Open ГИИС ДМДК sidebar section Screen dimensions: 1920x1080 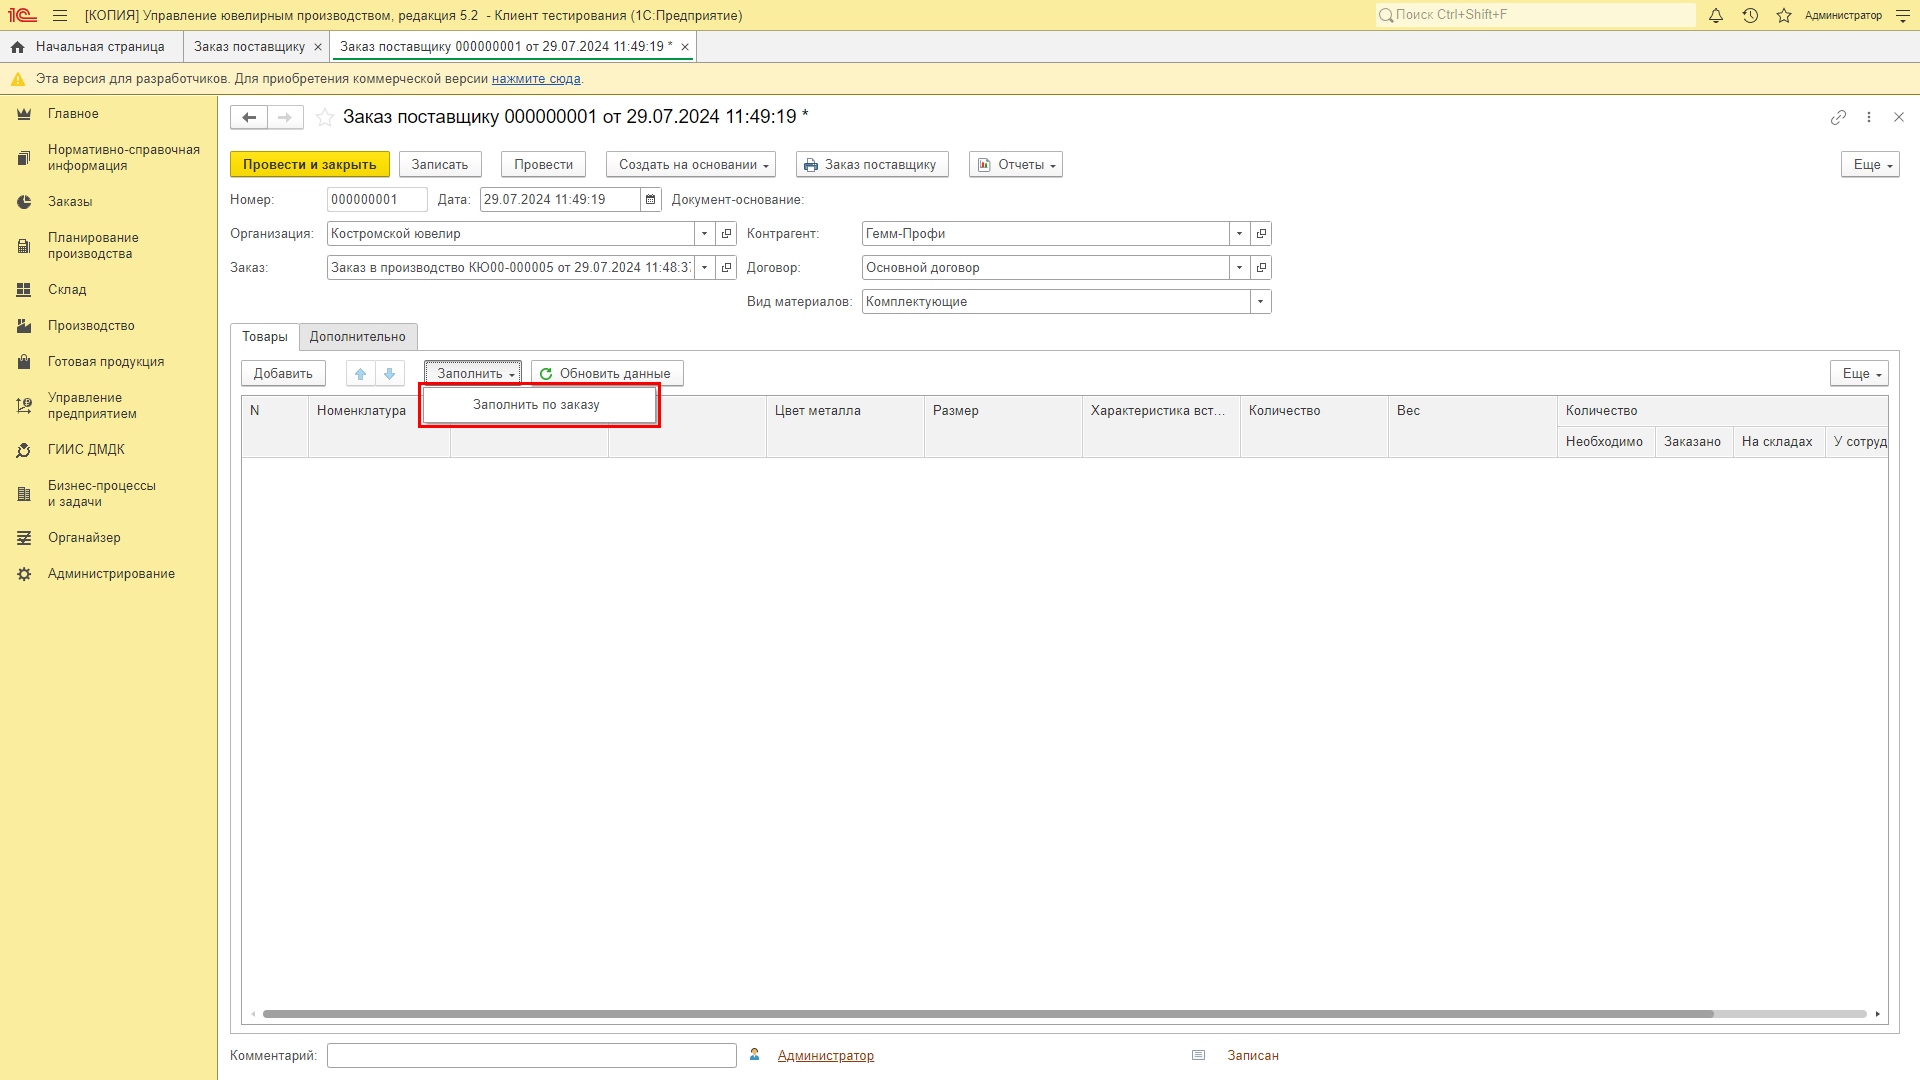pyautogui.click(x=108, y=450)
